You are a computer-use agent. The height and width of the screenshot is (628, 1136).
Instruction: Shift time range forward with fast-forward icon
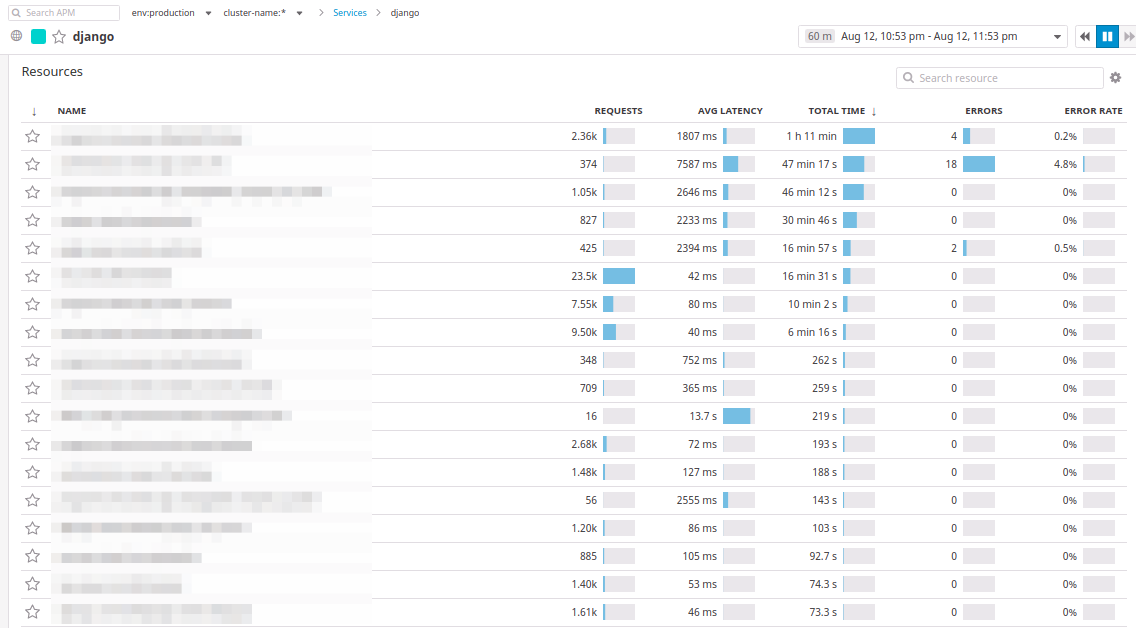(x=1130, y=36)
